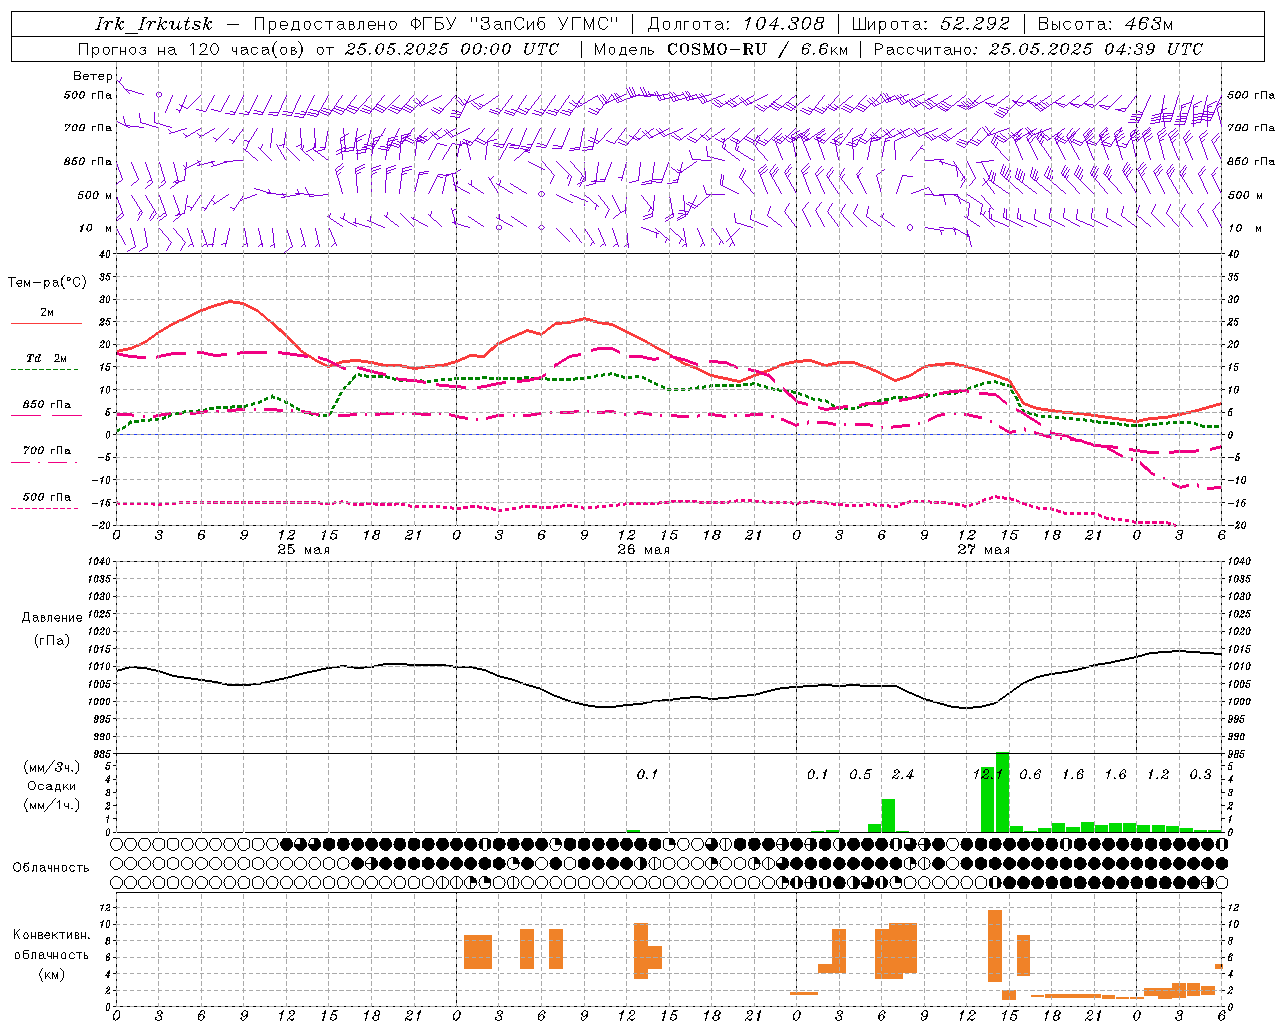The width and height of the screenshot is (1280, 1024).
Task: Click the Осадки panel label
Action: coord(52,786)
